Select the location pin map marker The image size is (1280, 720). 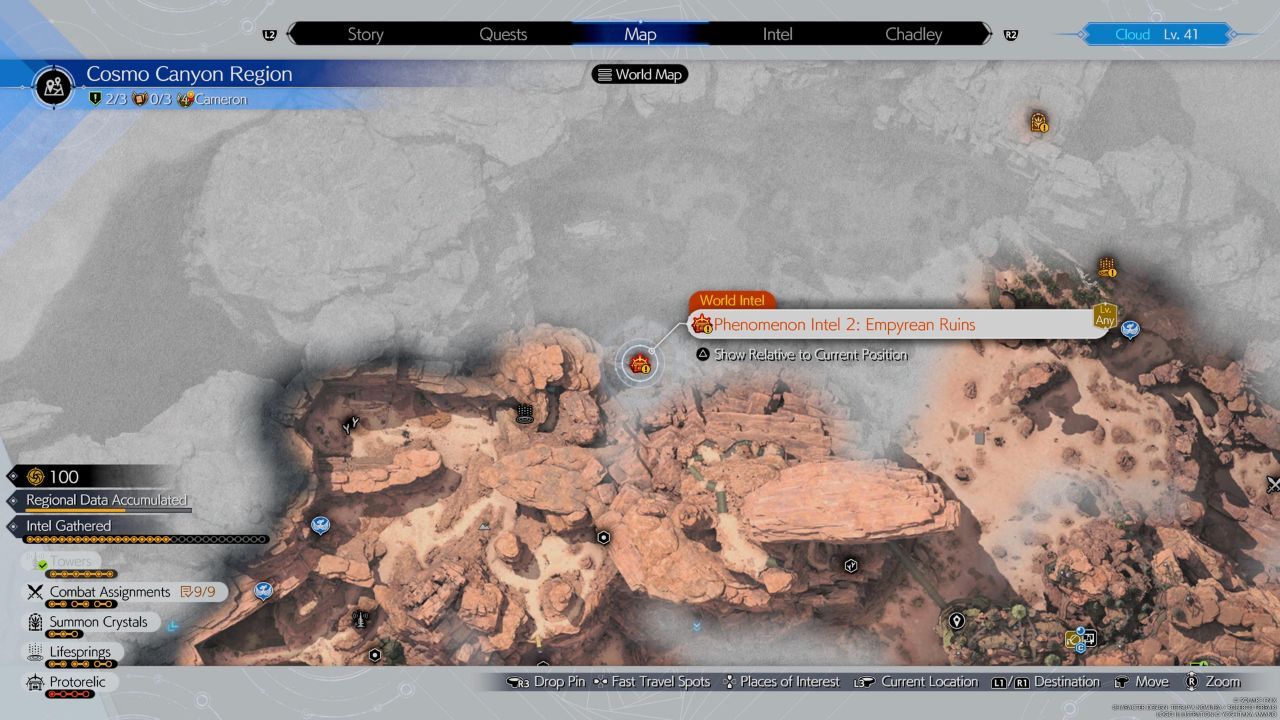pyautogui.click(x=956, y=621)
